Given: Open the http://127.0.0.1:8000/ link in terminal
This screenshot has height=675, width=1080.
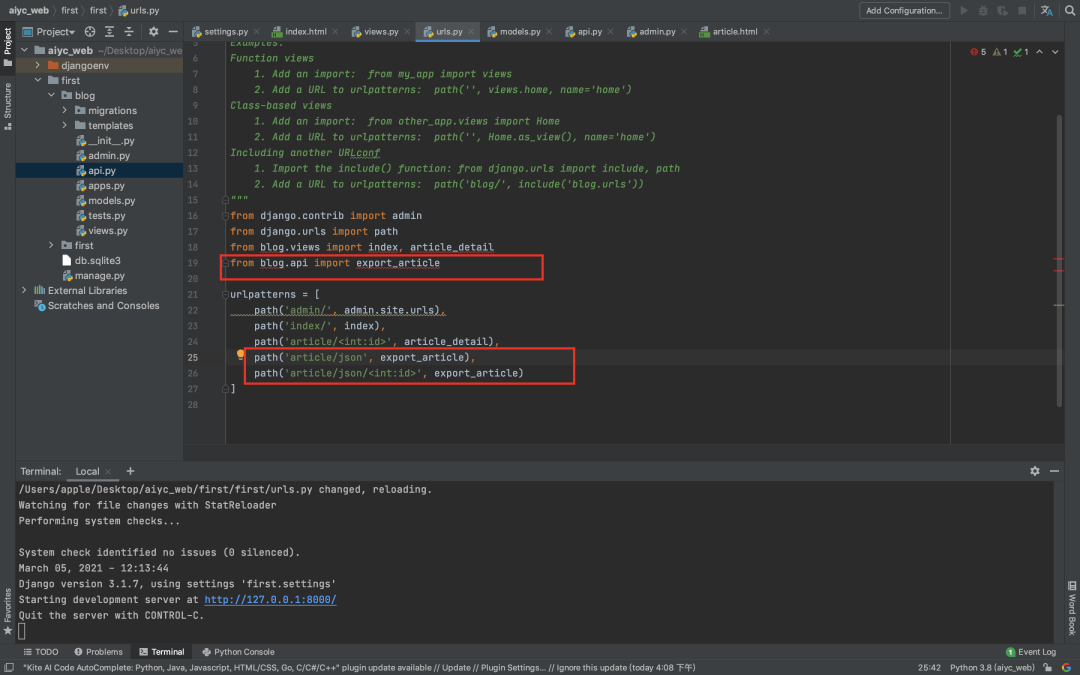Looking at the screenshot, I should [270, 600].
